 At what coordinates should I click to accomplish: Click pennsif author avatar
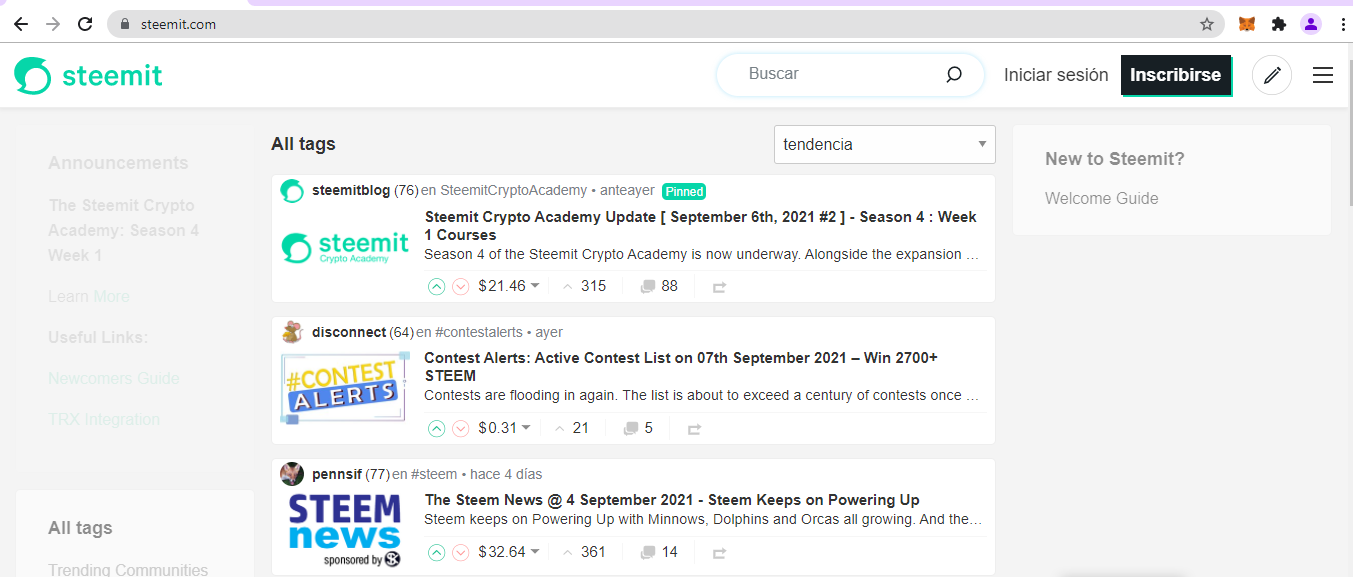(292, 474)
